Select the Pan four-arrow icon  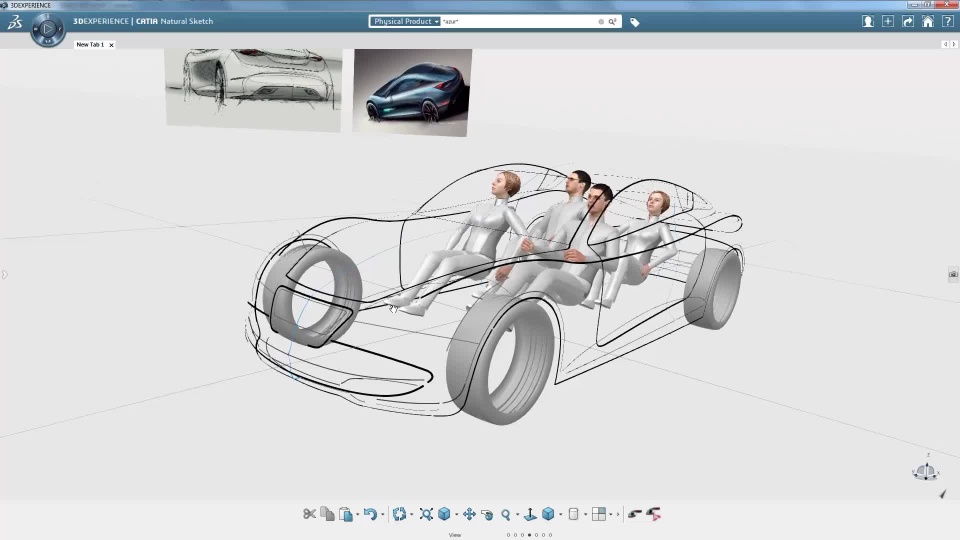469,514
